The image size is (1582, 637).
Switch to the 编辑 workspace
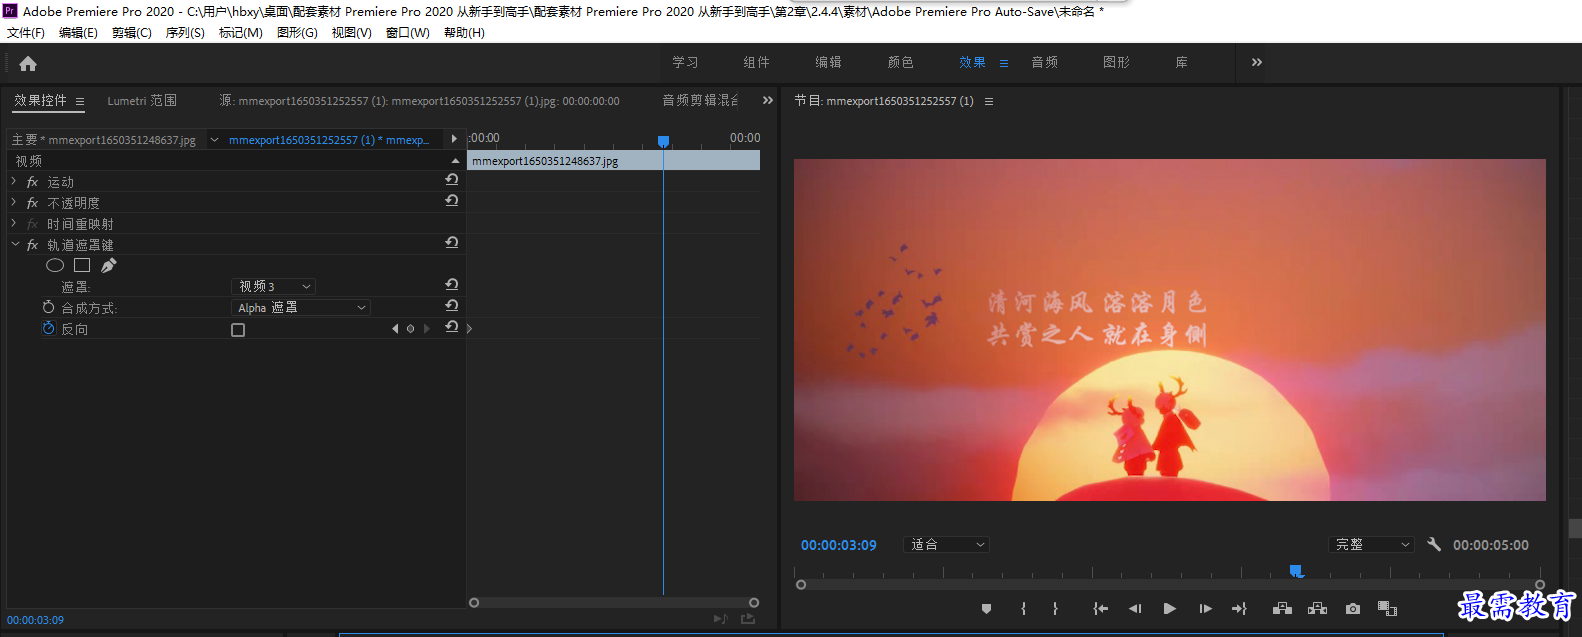click(828, 62)
